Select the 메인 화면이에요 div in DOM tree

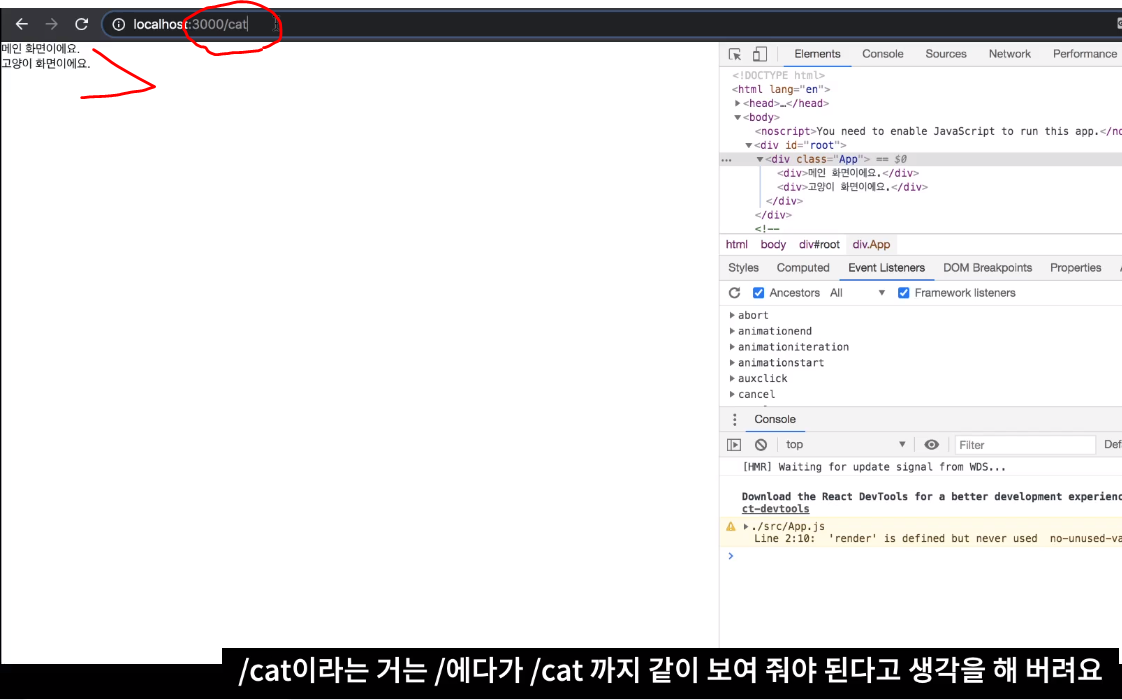click(x=848, y=173)
